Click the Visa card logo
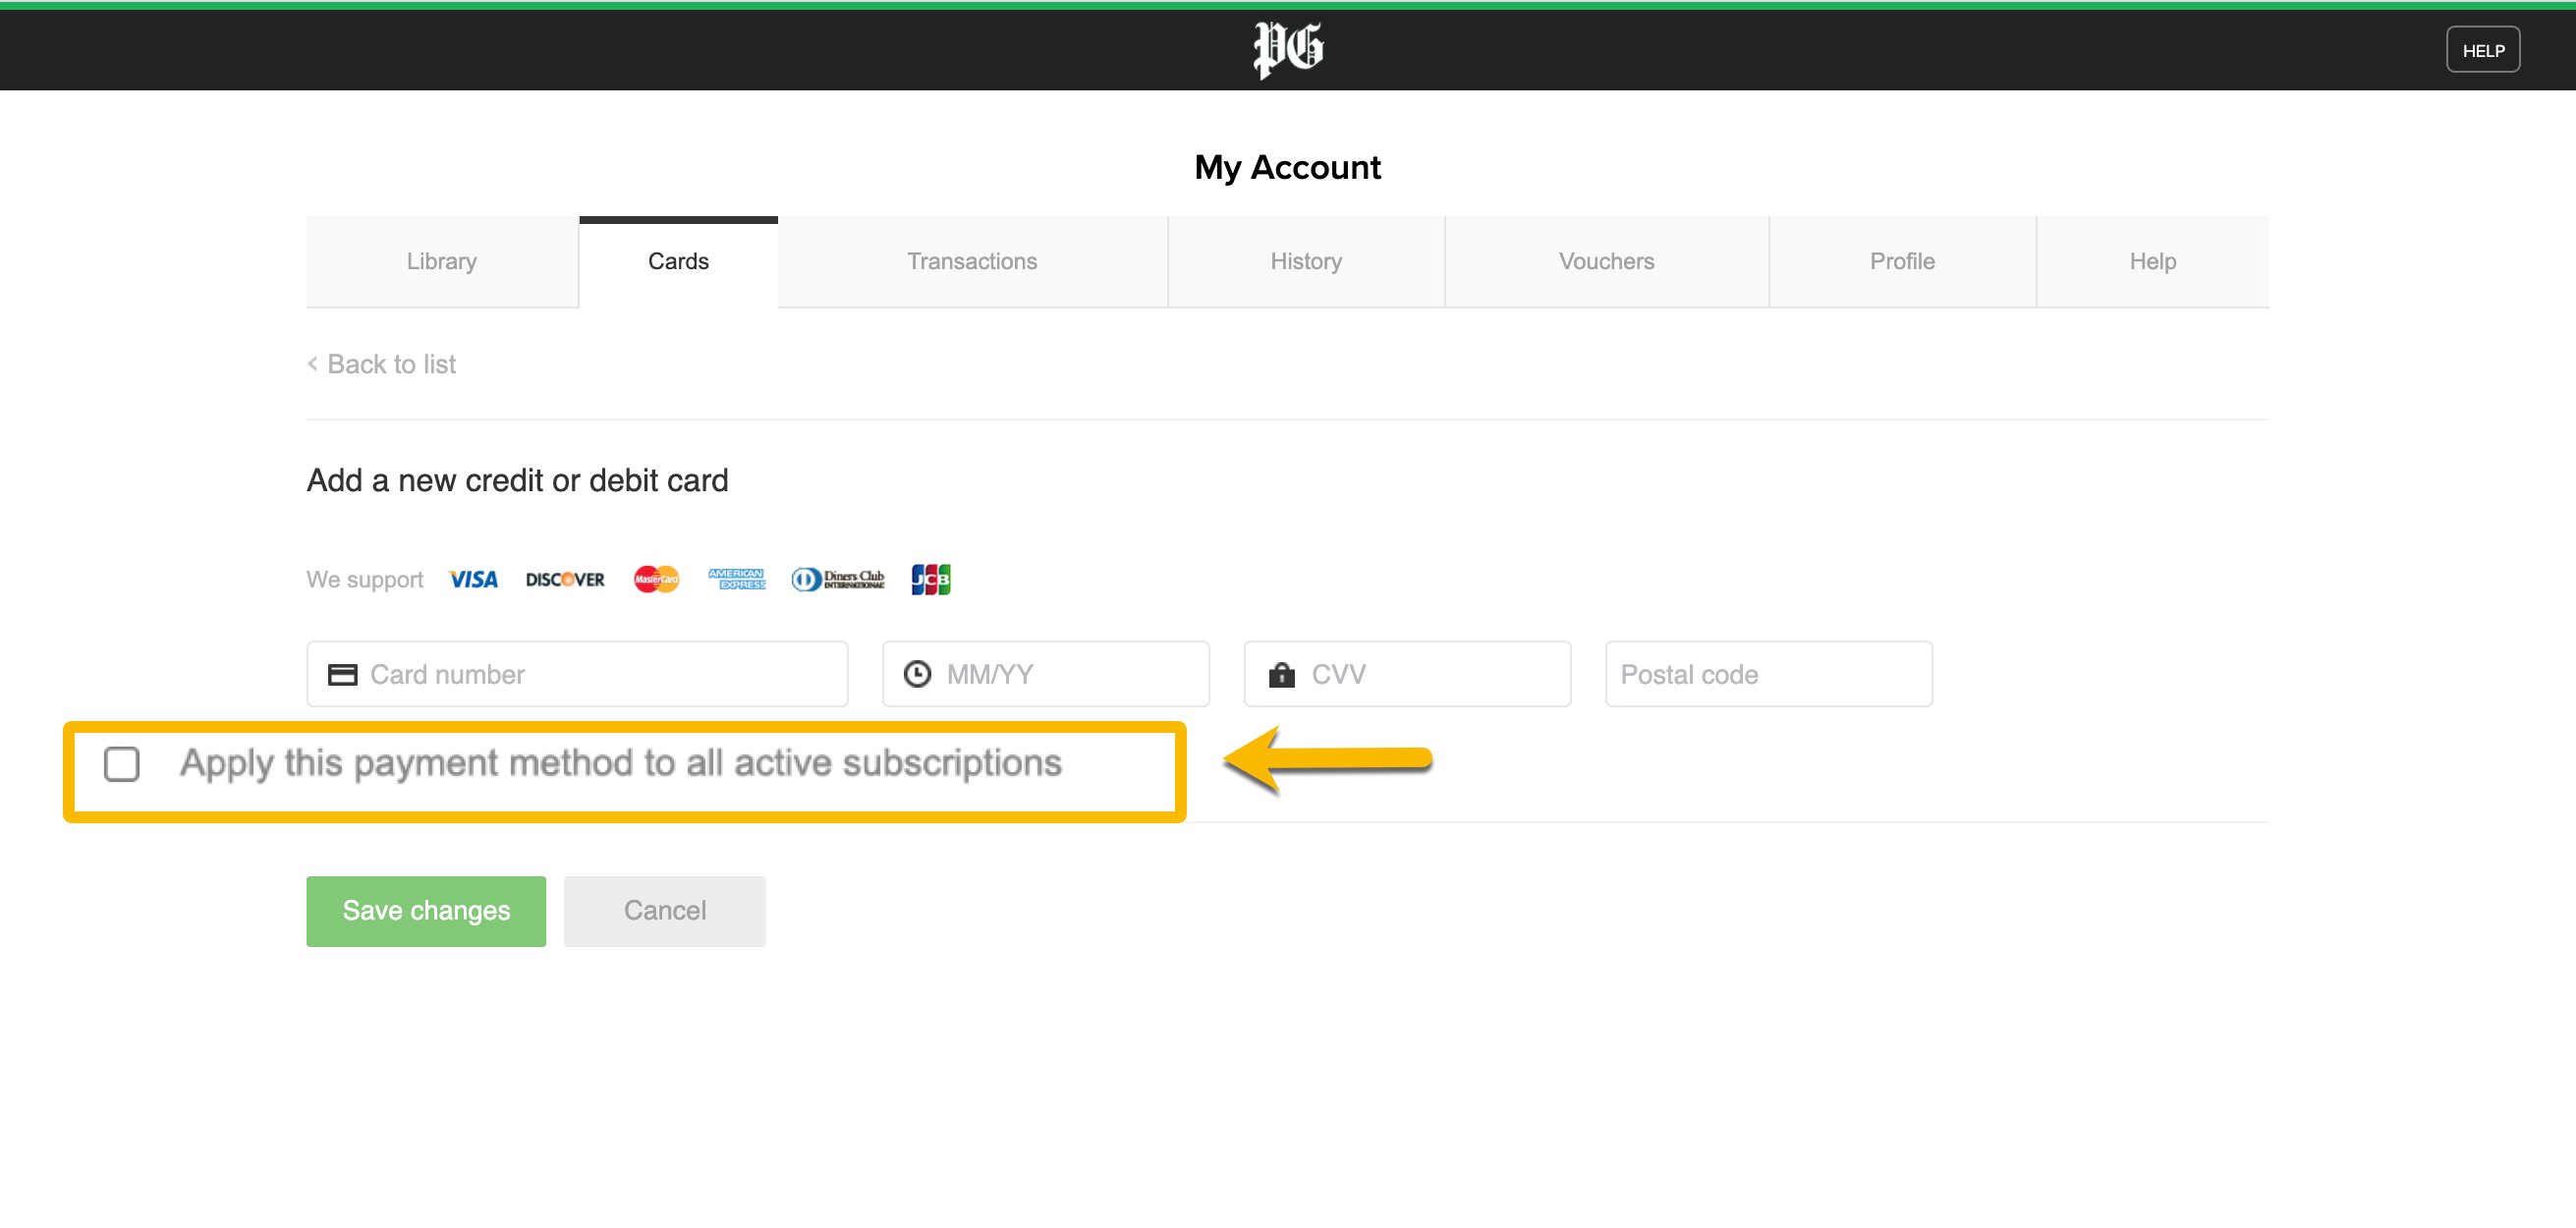This screenshot has height=1228, width=2576. [x=473, y=579]
